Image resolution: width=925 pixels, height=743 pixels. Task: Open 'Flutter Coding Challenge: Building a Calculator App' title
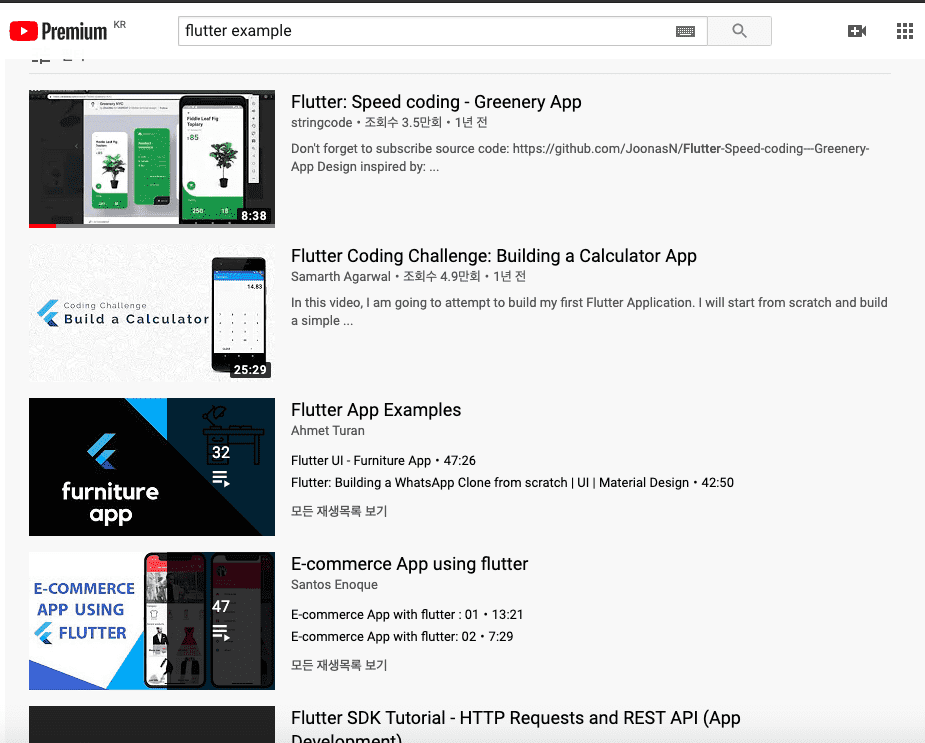coord(494,256)
